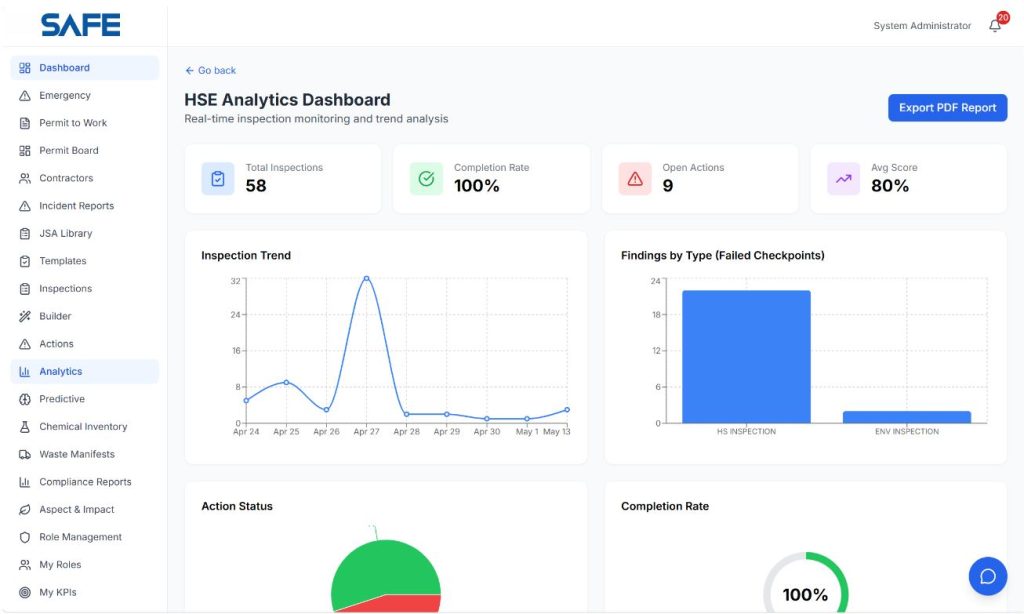Click the Go back link

pos(210,71)
